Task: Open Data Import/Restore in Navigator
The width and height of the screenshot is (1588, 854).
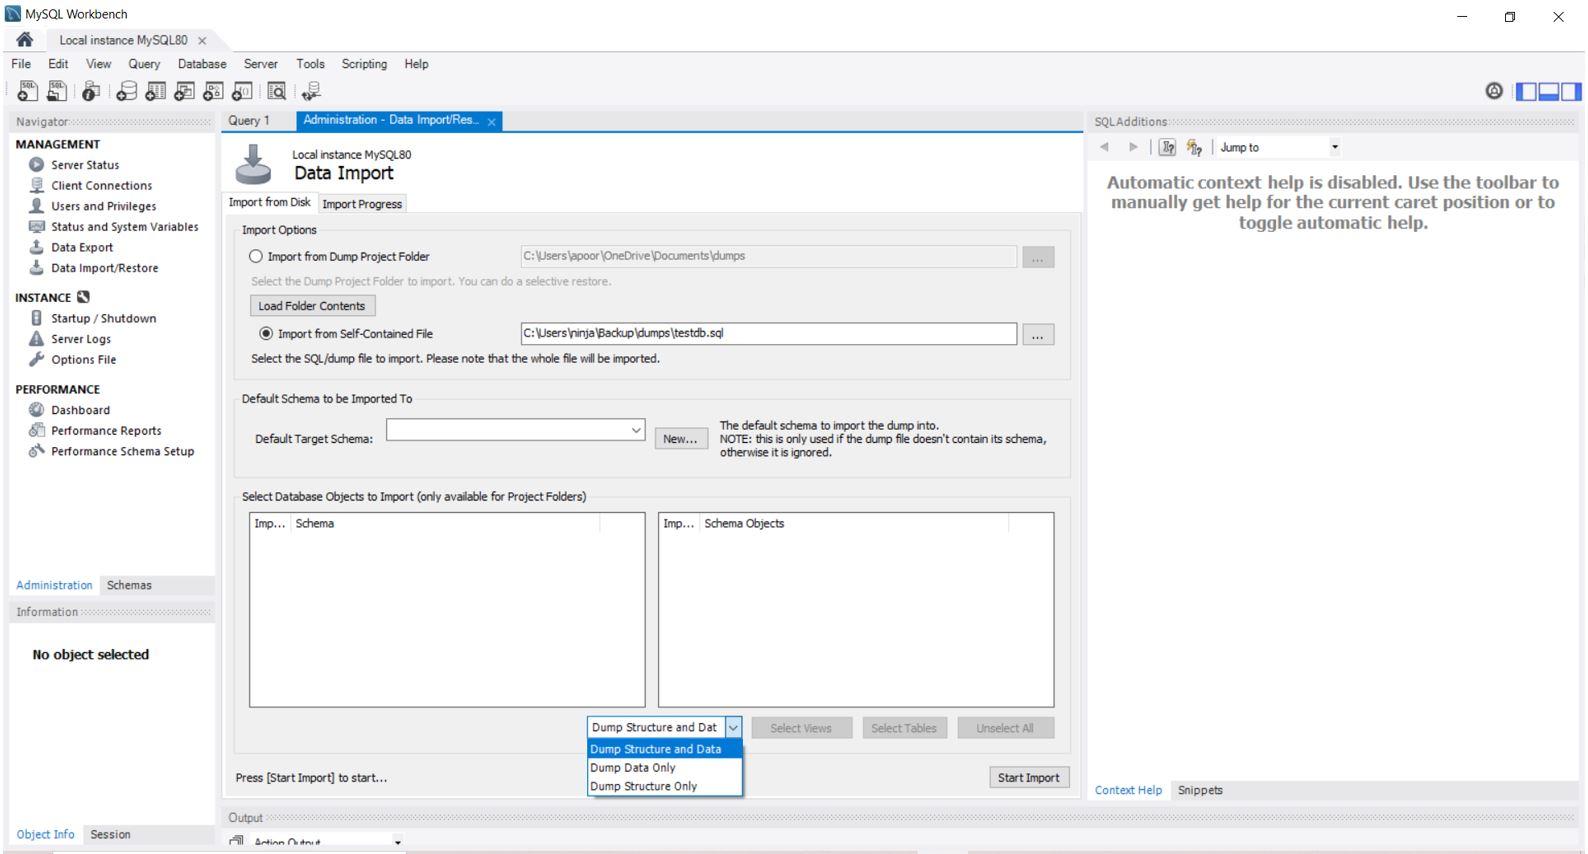Action: pyautogui.click(x=105, y=268)
